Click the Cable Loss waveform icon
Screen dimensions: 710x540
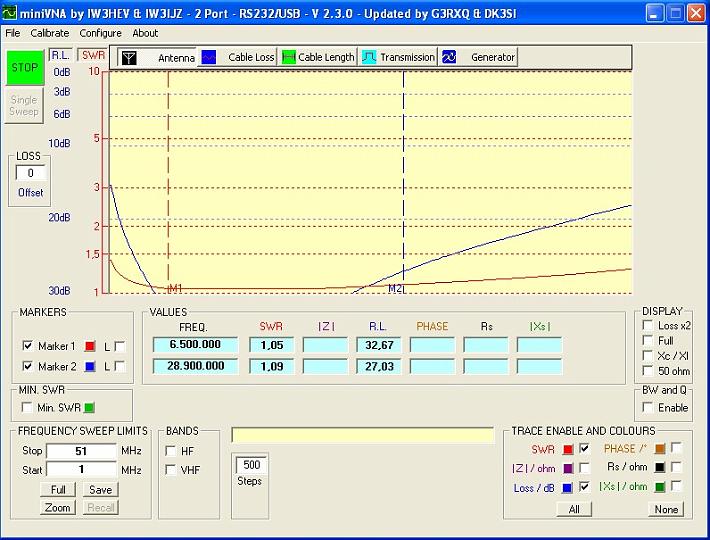pyautogui.click(x=209, y=57)
